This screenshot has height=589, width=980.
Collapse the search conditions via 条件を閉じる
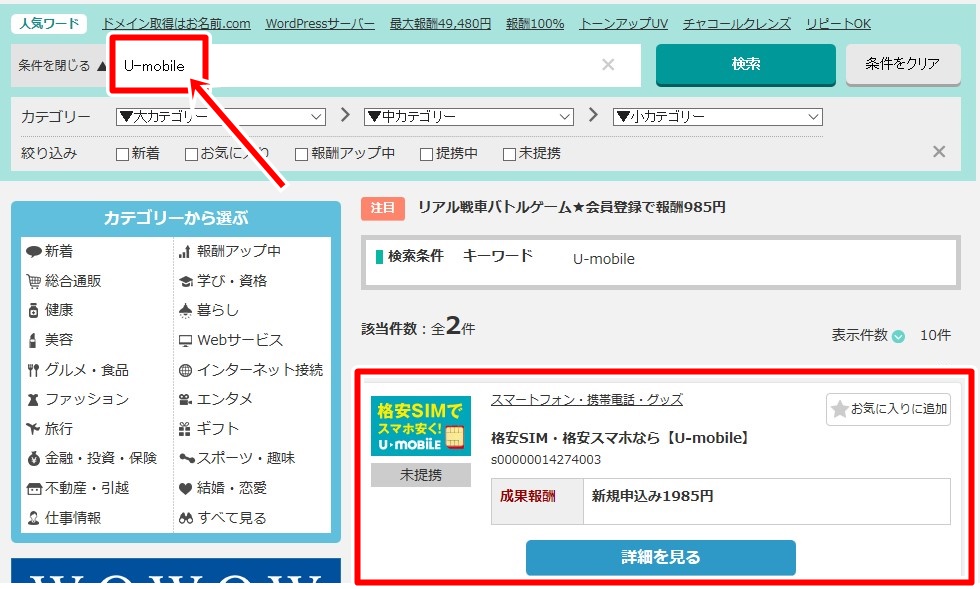(x=62, y=66)
